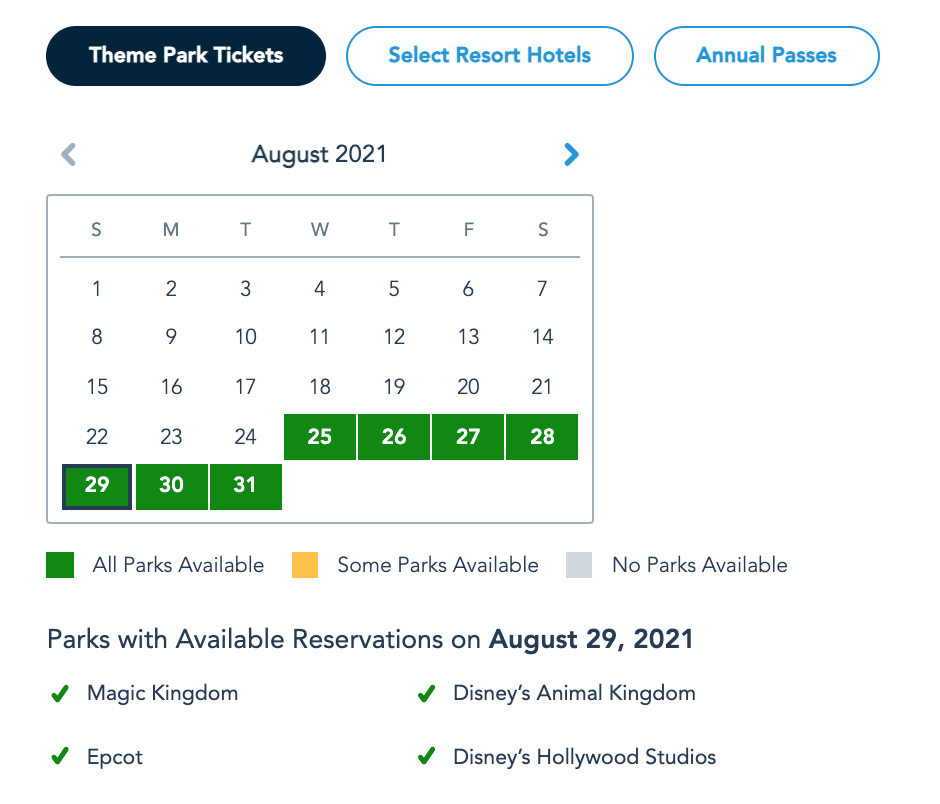Select August 25 on the calendar

pos(320,437)
